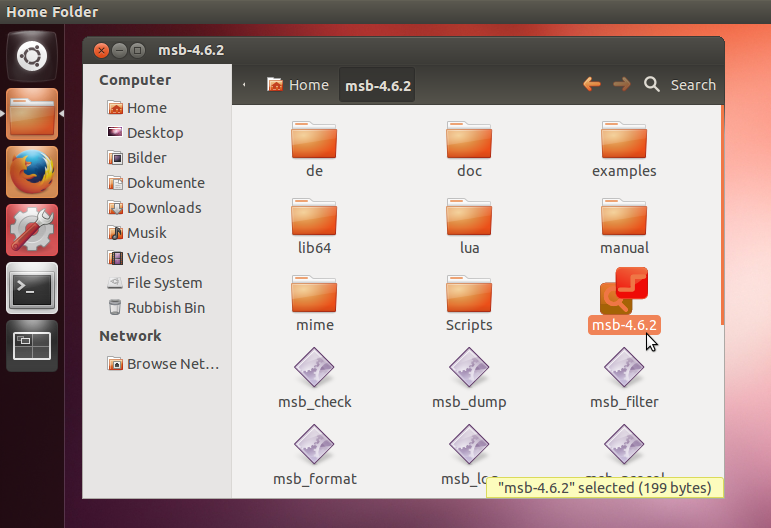Click the vertical scrollbar of file view
Screen dimensions: 771x528
point(722,215)
